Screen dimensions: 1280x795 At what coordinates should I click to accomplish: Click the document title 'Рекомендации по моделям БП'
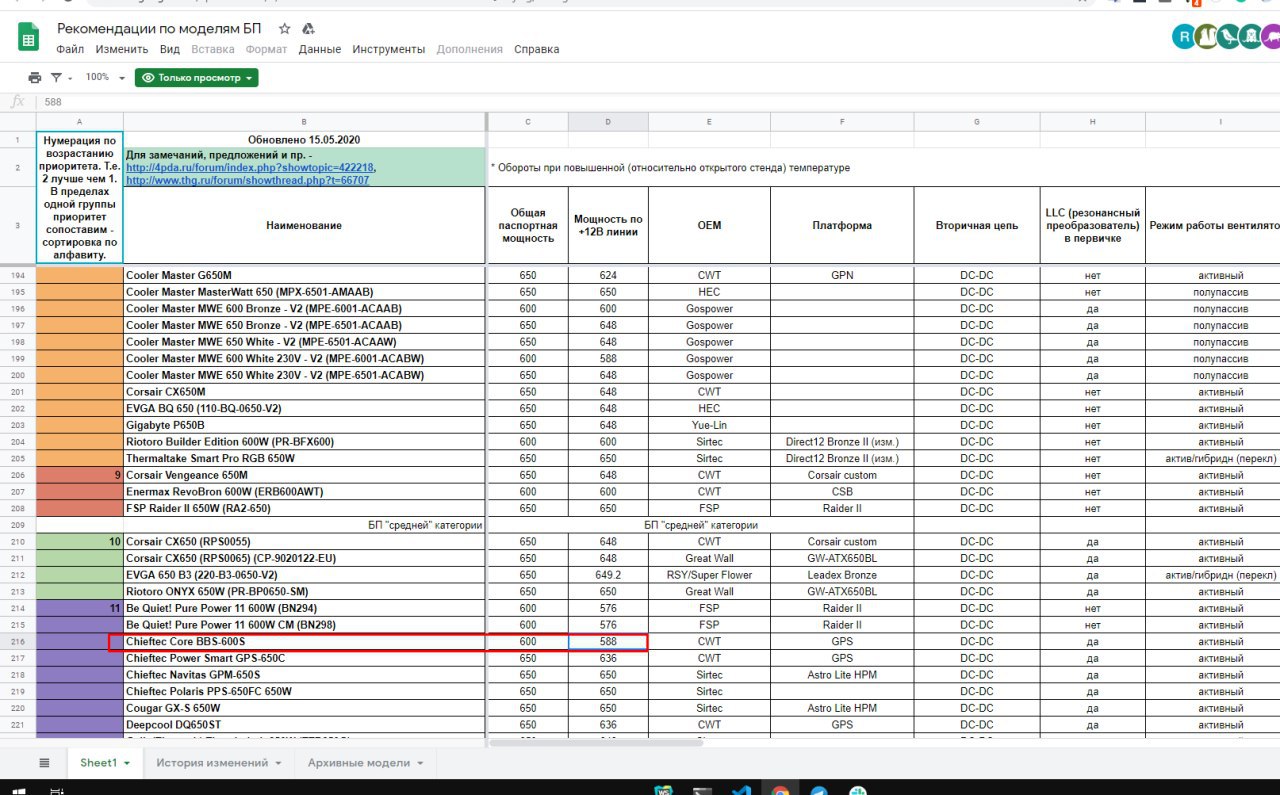point(159,28)
